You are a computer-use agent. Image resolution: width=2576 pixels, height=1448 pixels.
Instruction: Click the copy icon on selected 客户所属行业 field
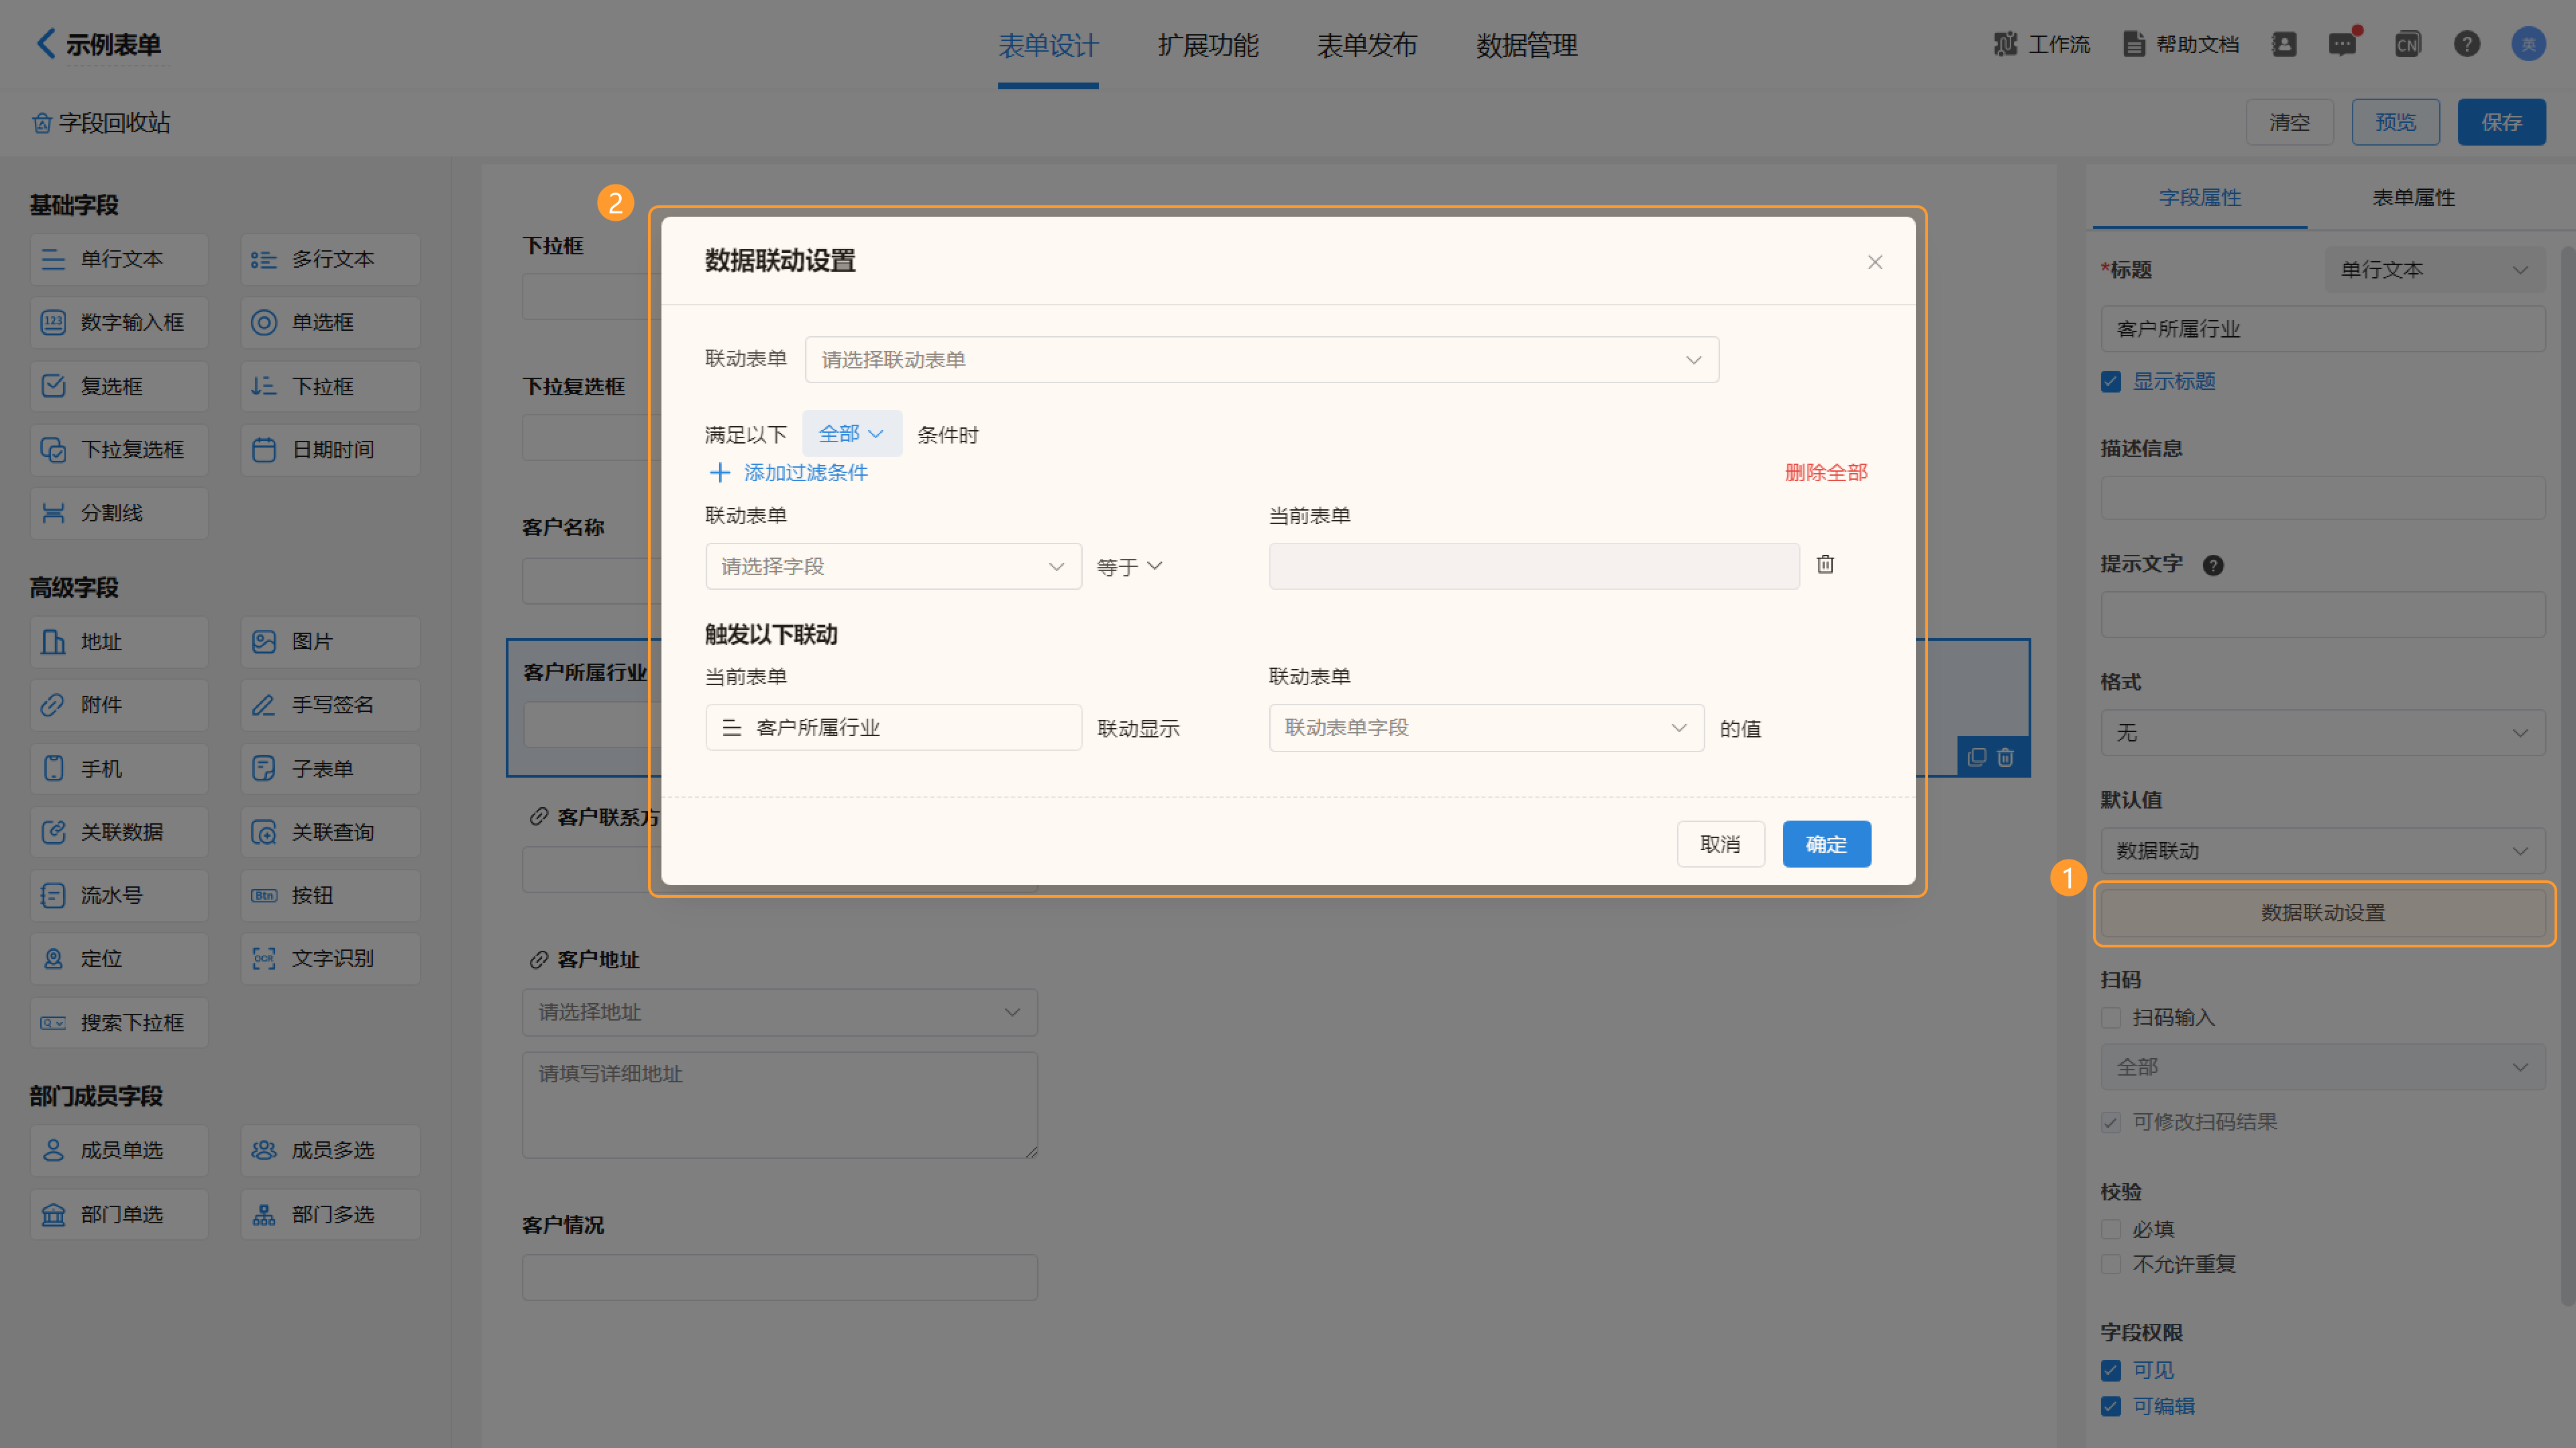(x=1977, y=757)
